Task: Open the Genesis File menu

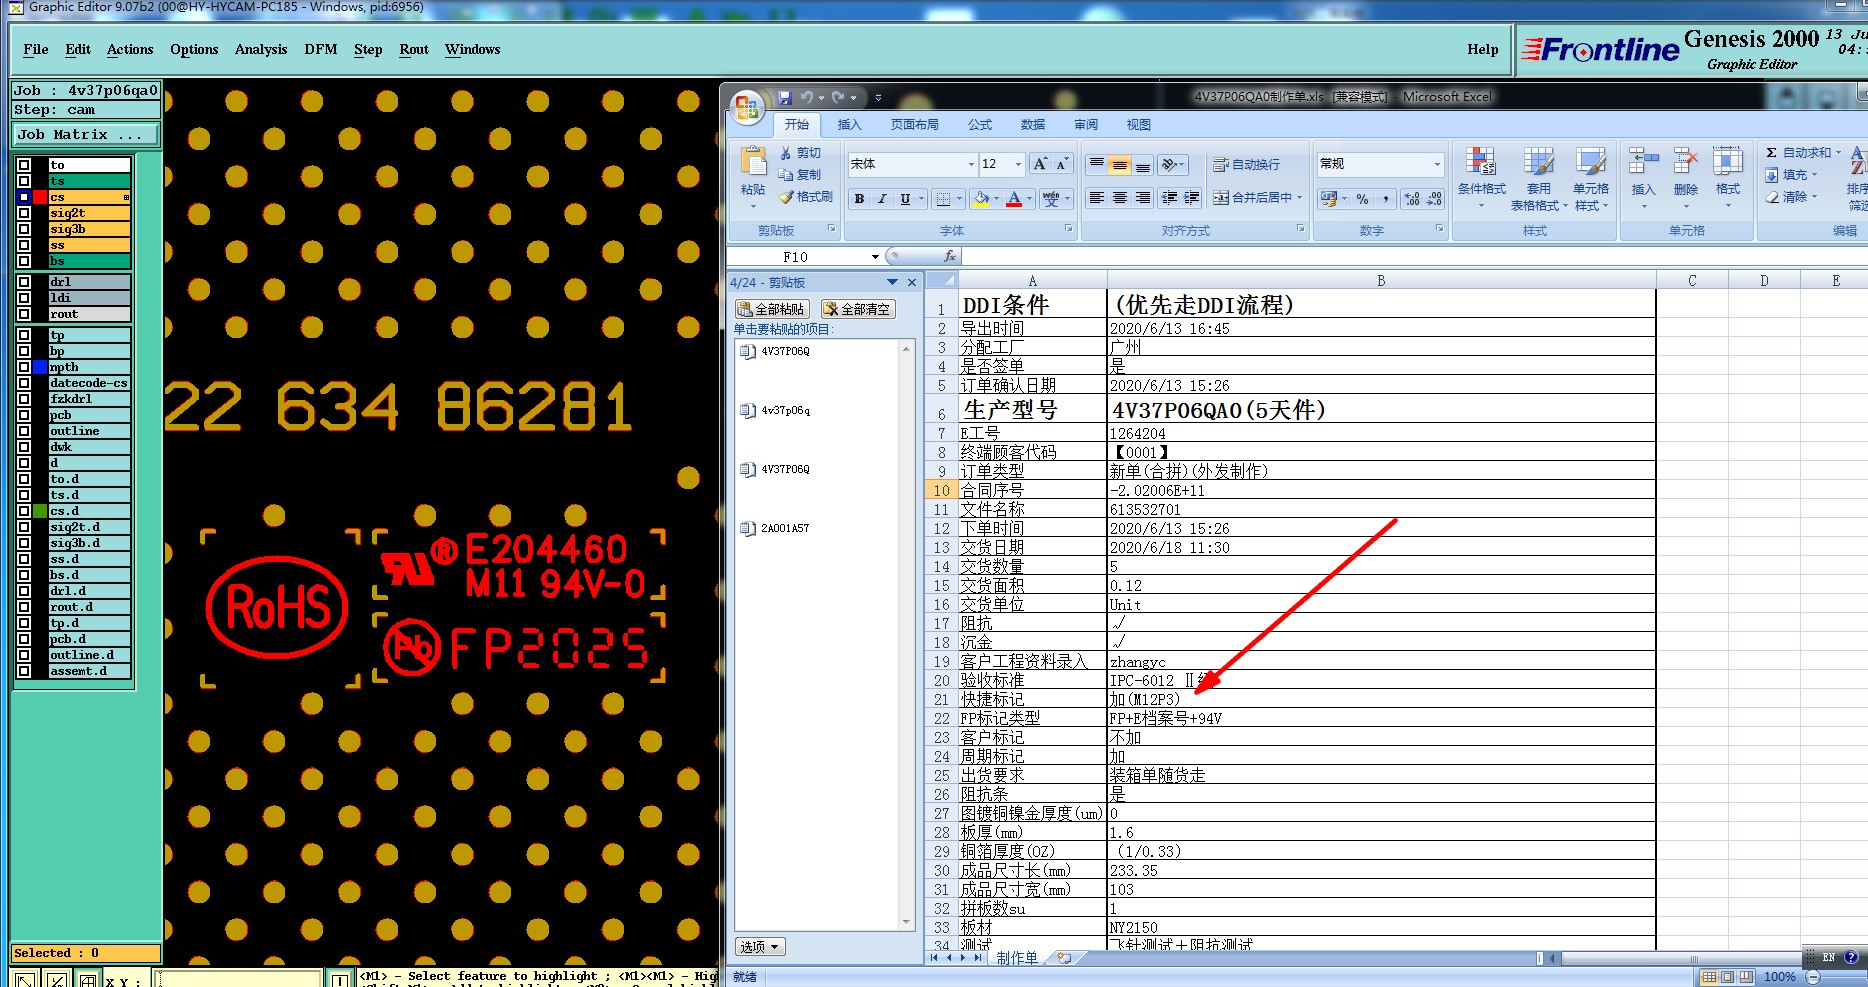Action: 36,49
